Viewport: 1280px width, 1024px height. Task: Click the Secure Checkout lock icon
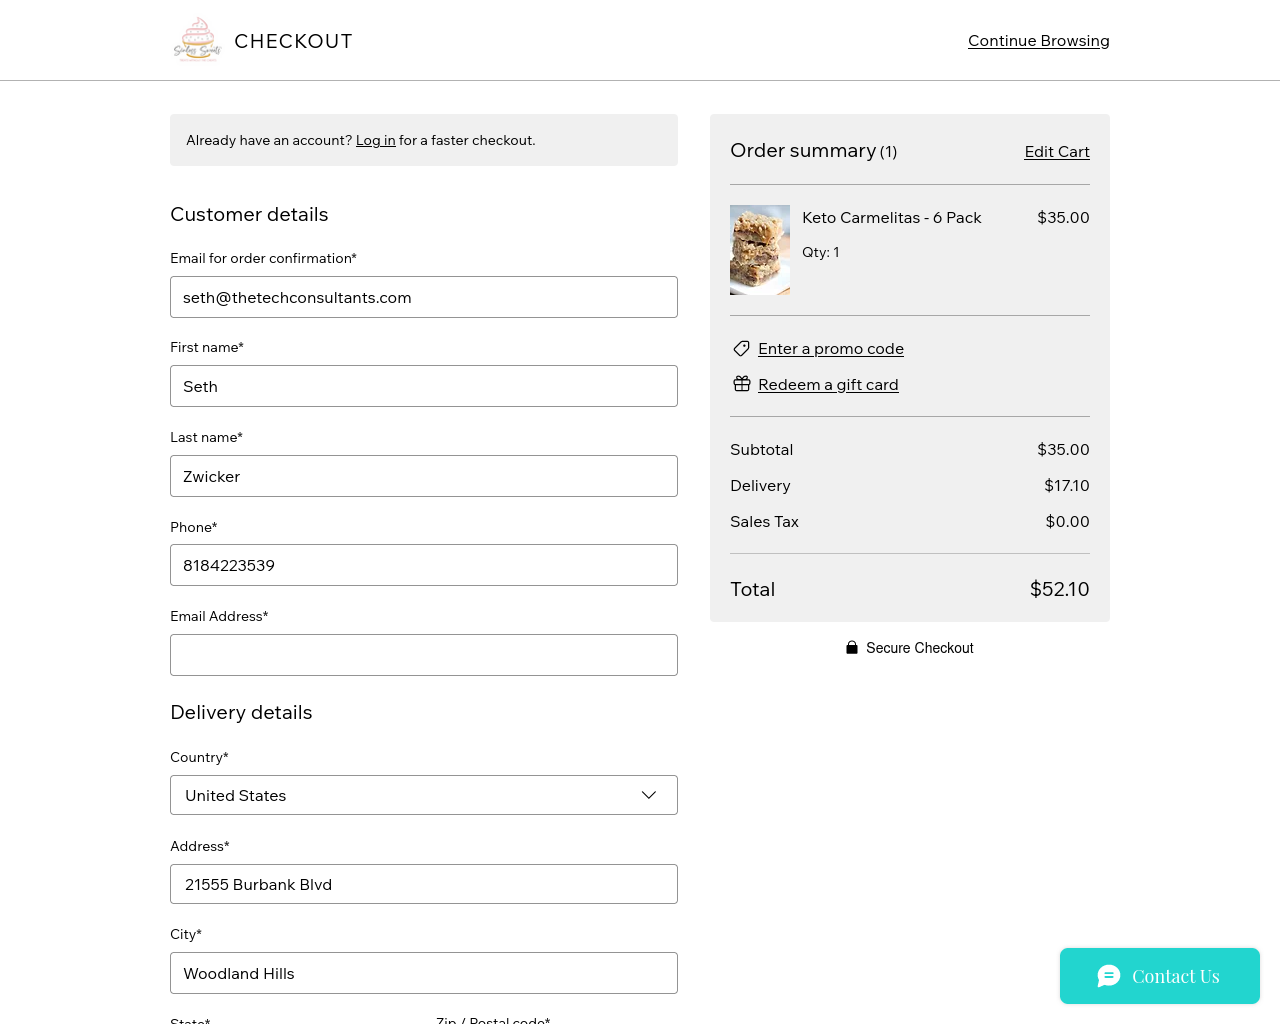(852, 648)
